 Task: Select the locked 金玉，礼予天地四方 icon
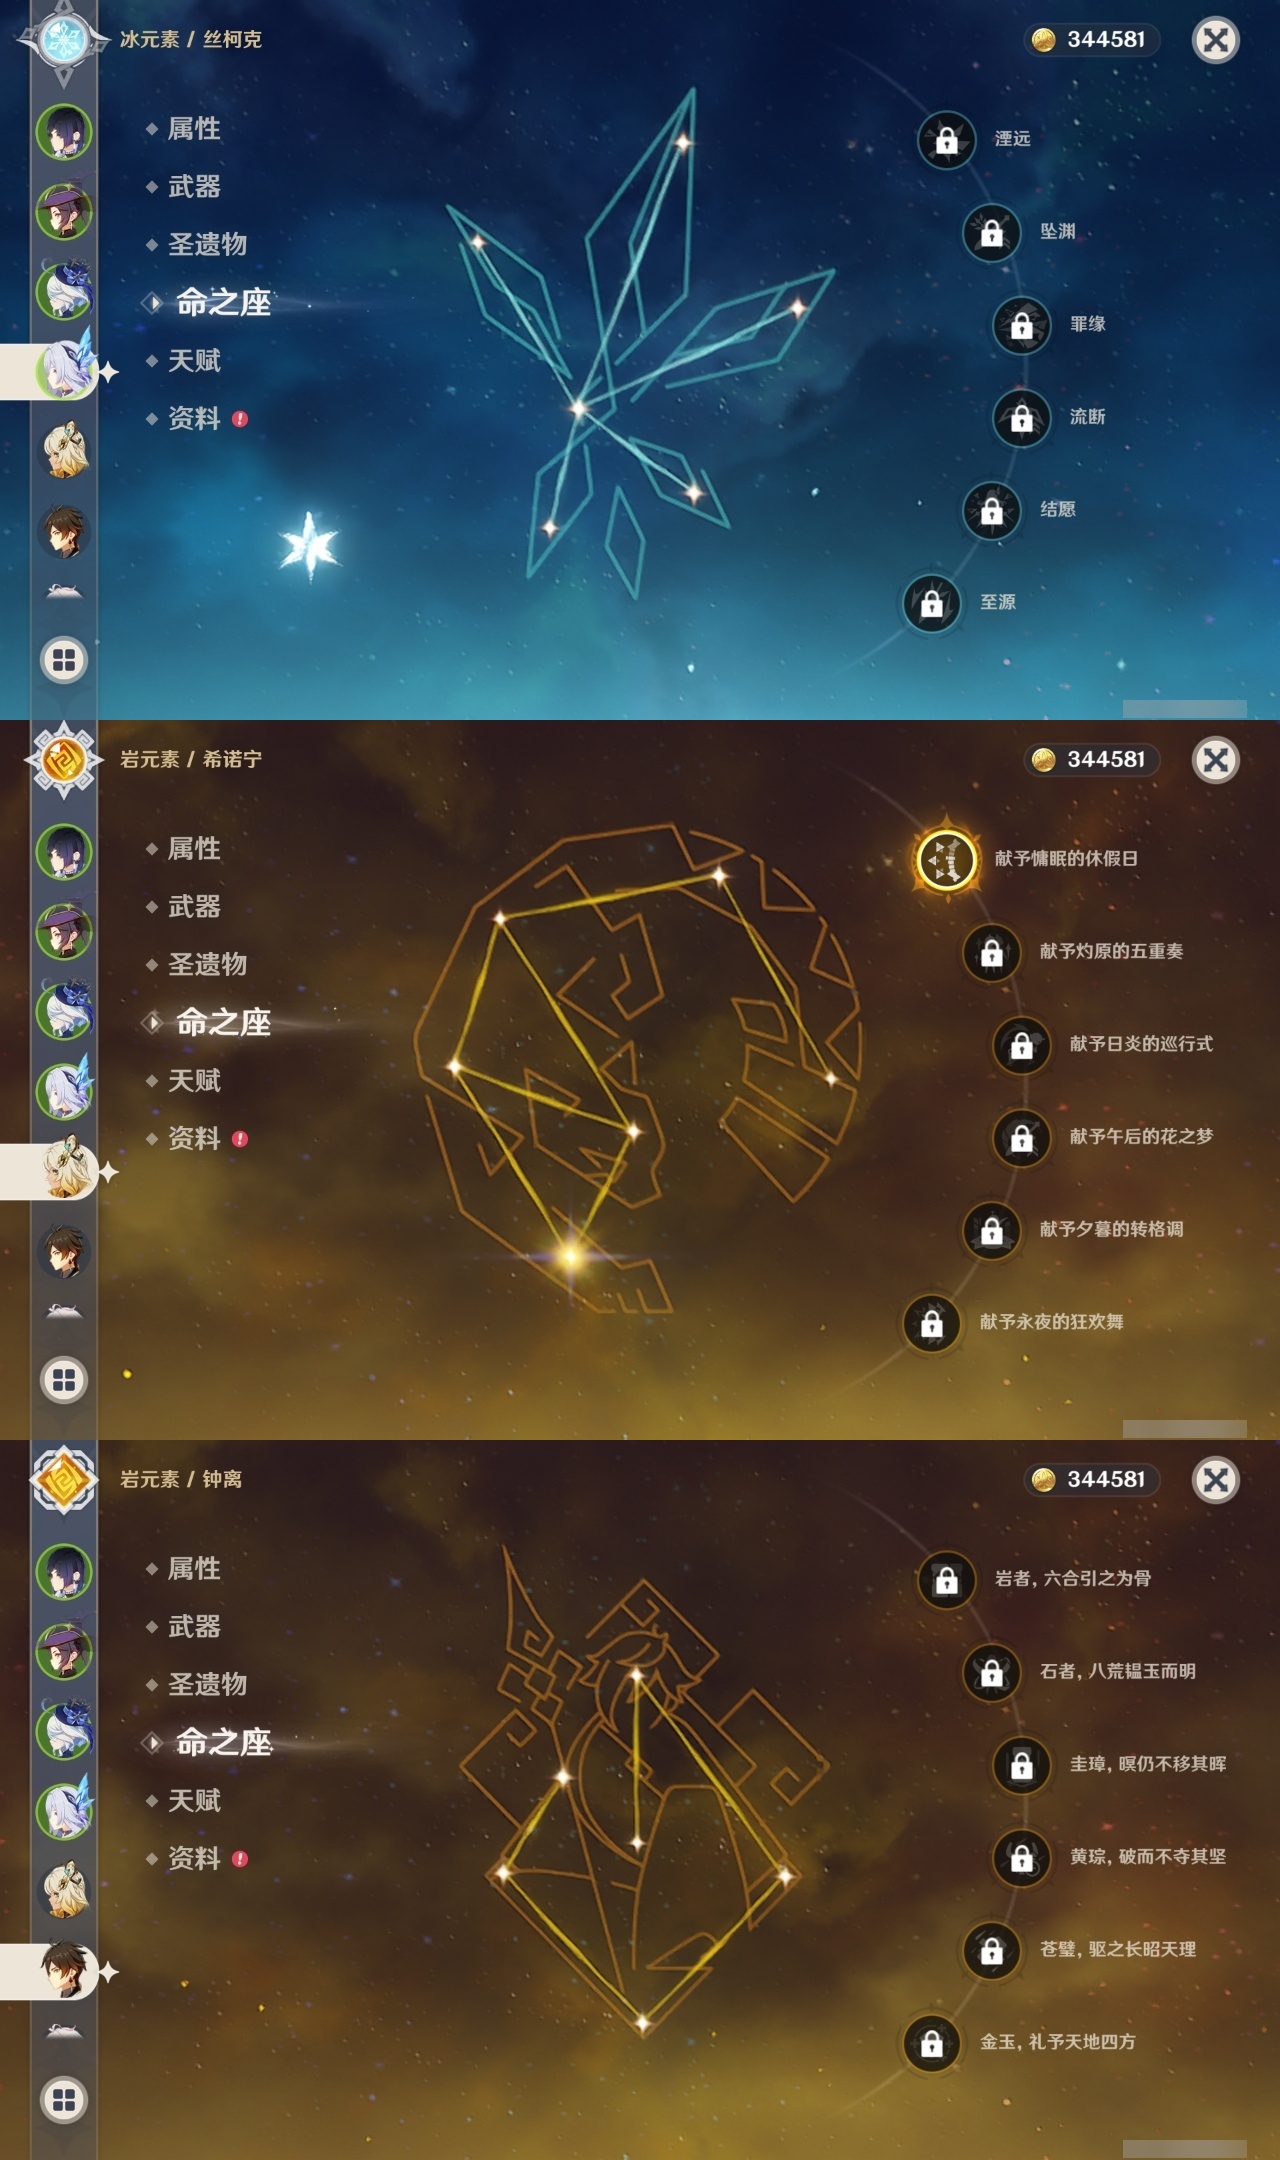931,2043
